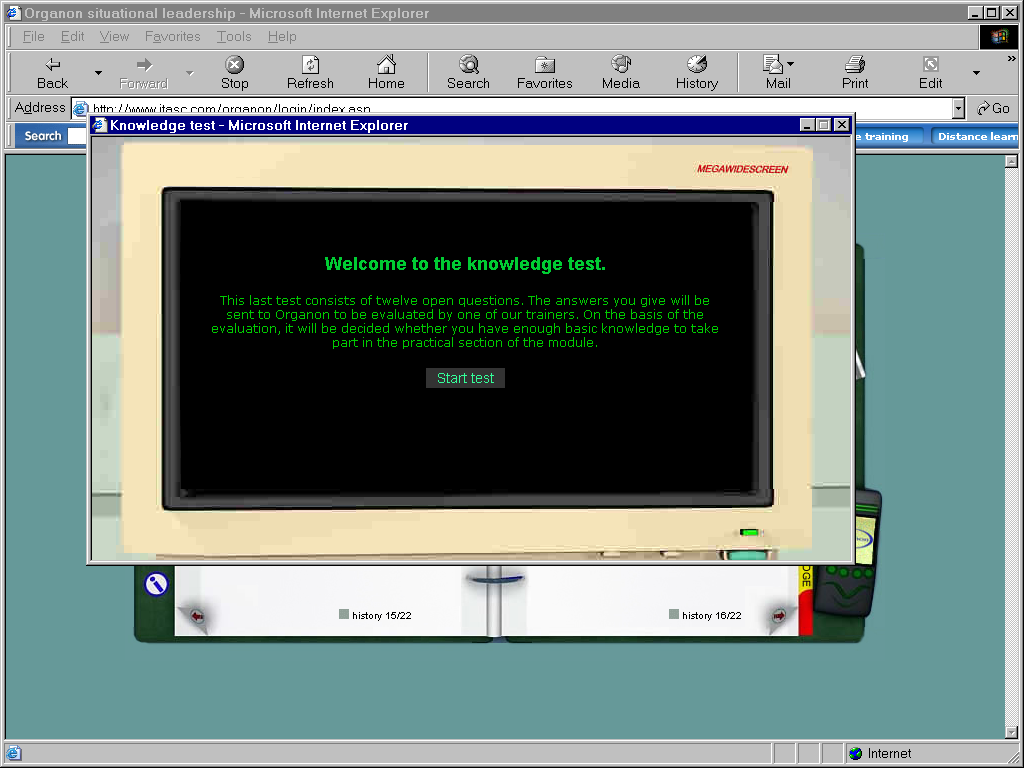This screenshot has width=1024, height=768.
Task: Turn to previous binder page arrow
Action: pyautogui.click(x=197, y=616)
